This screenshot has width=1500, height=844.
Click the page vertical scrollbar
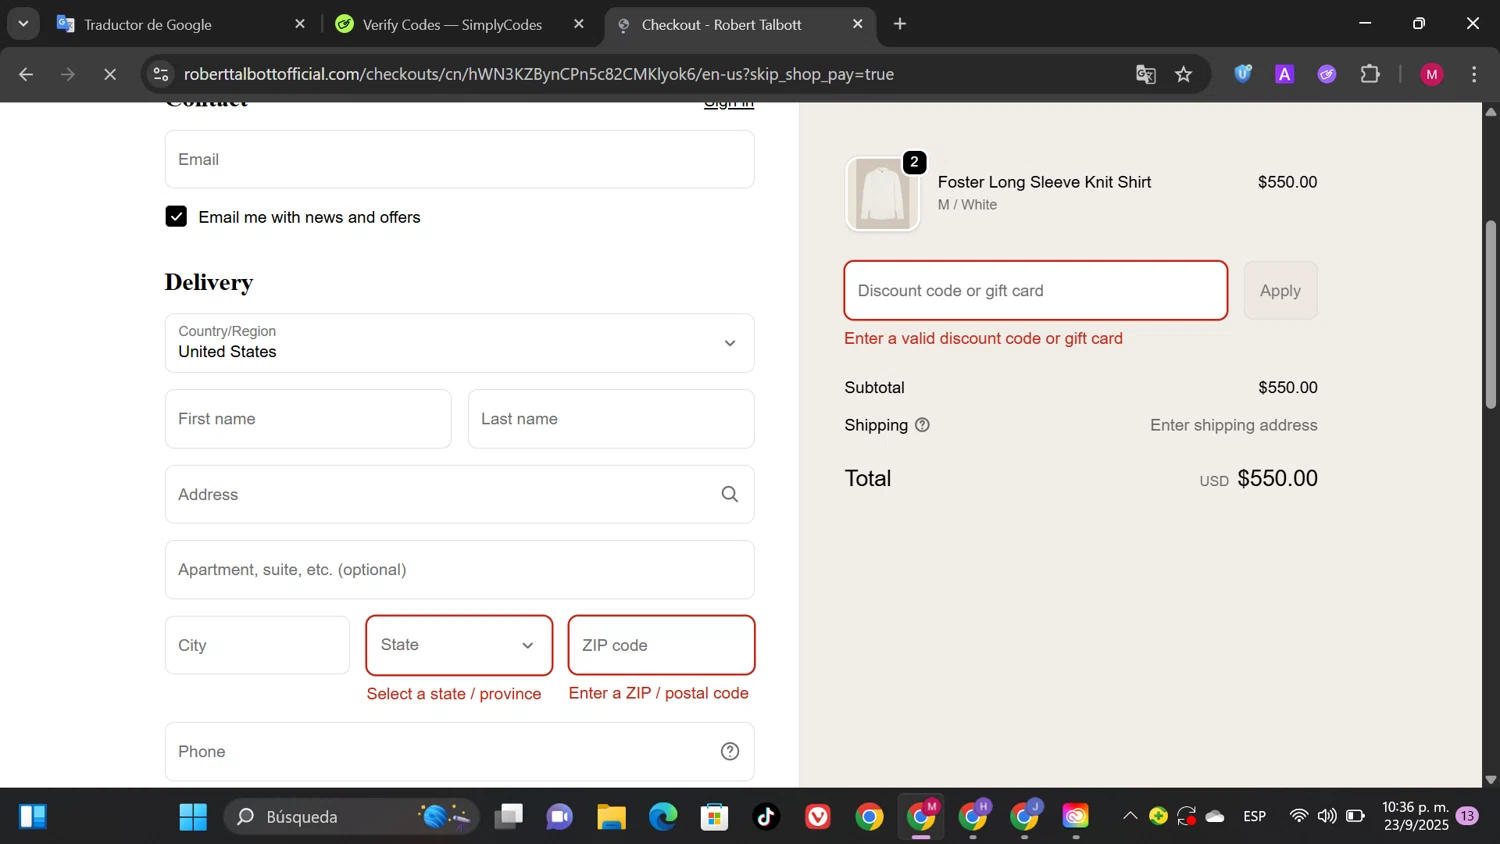[1491, 315]
